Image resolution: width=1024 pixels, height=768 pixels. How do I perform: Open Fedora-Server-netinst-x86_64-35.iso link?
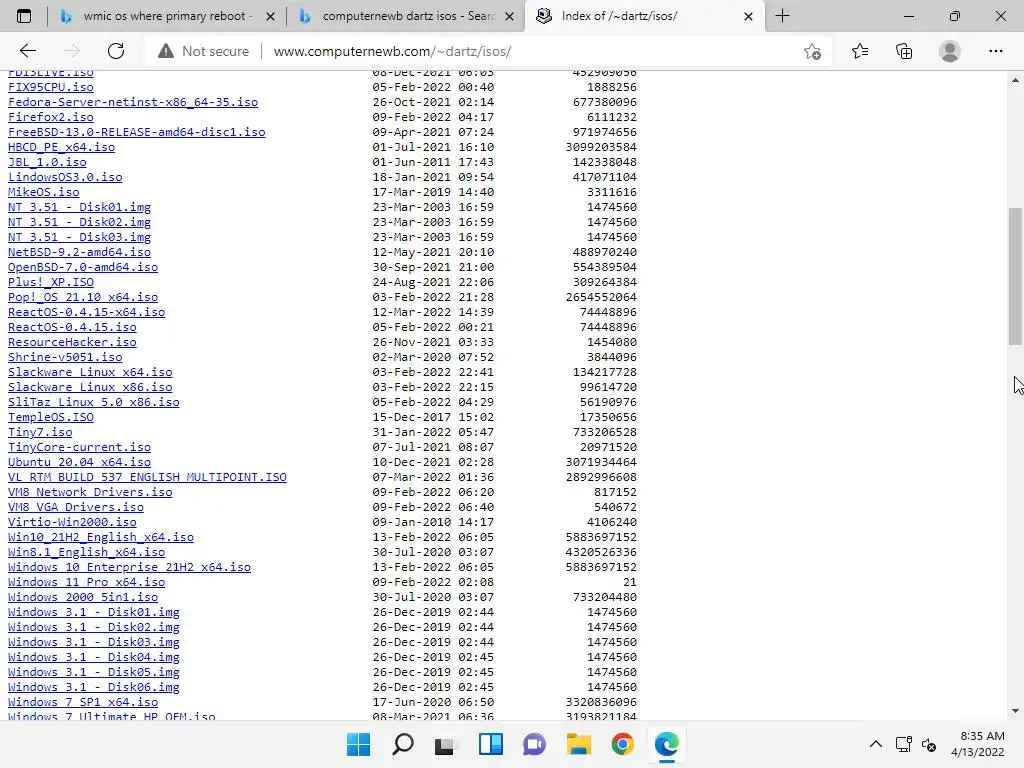pos(133,102)
